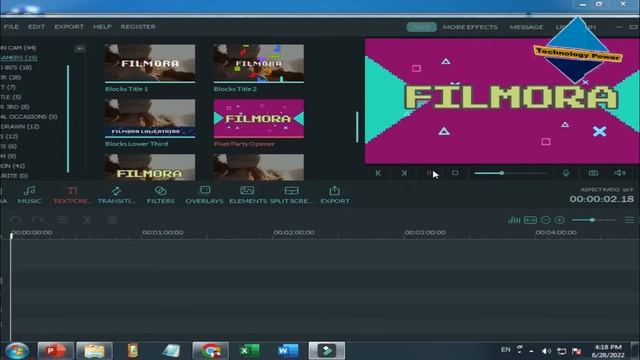Open the audio mixer icon
The image size is (640, 360).
(x=514, y=220)
